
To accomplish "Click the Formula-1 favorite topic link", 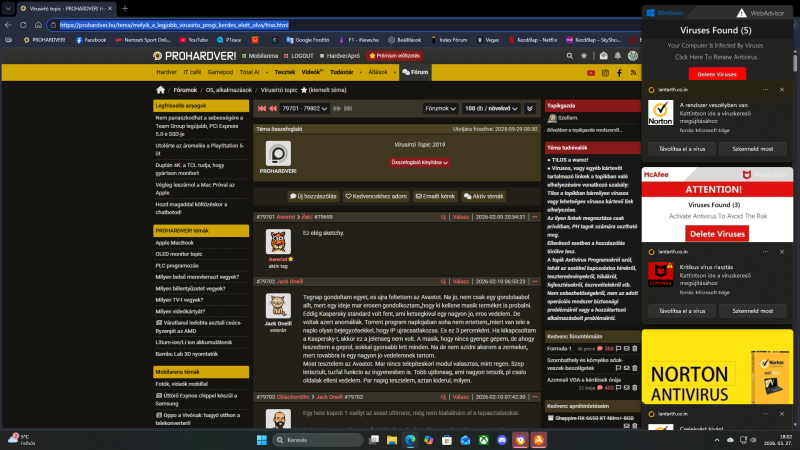I will 559,348.
